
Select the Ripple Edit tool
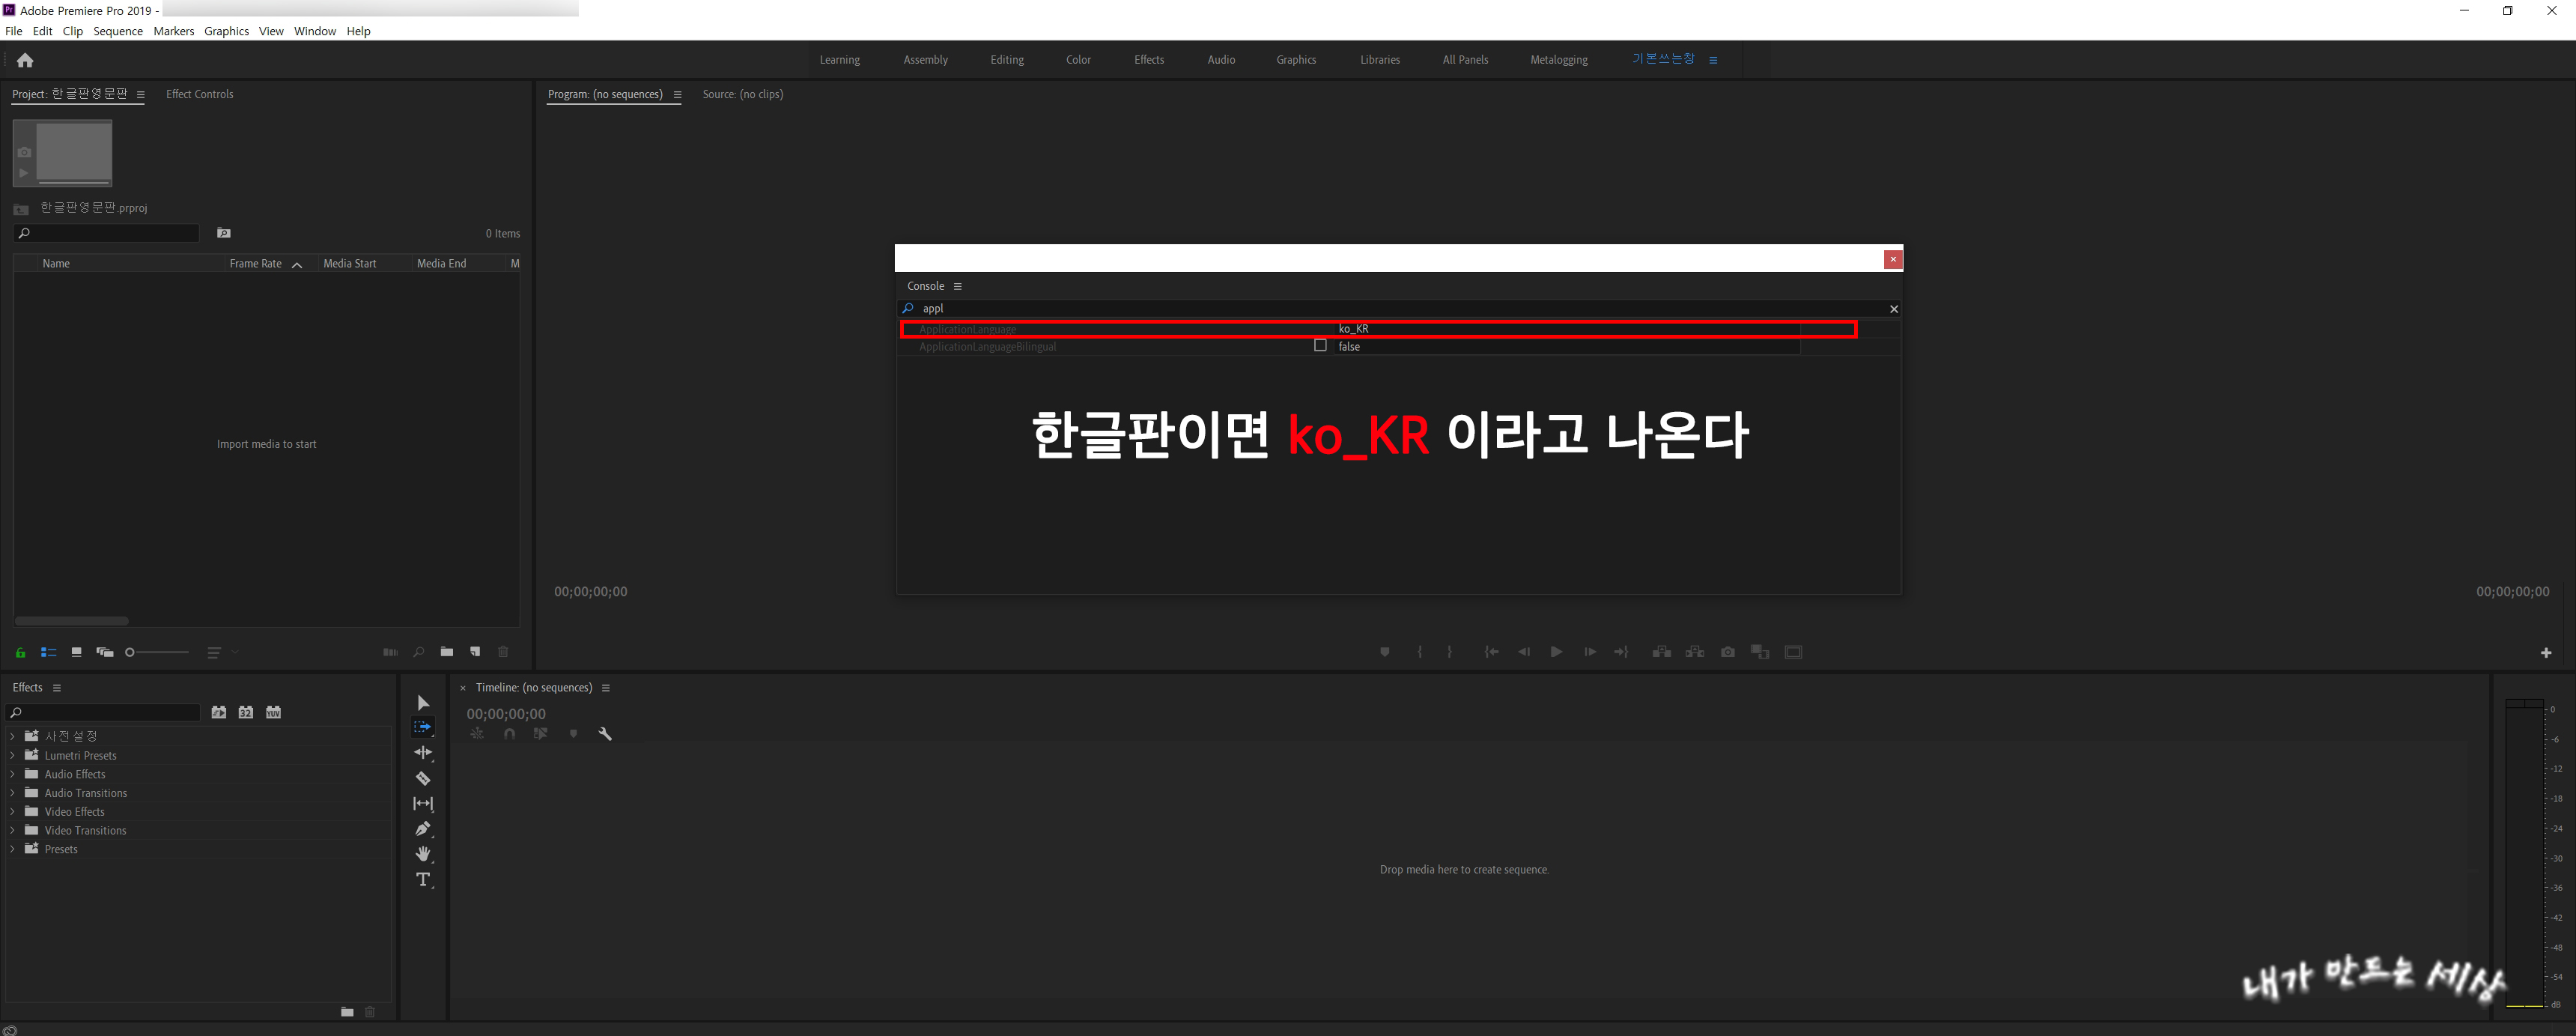tap(423, 752)
